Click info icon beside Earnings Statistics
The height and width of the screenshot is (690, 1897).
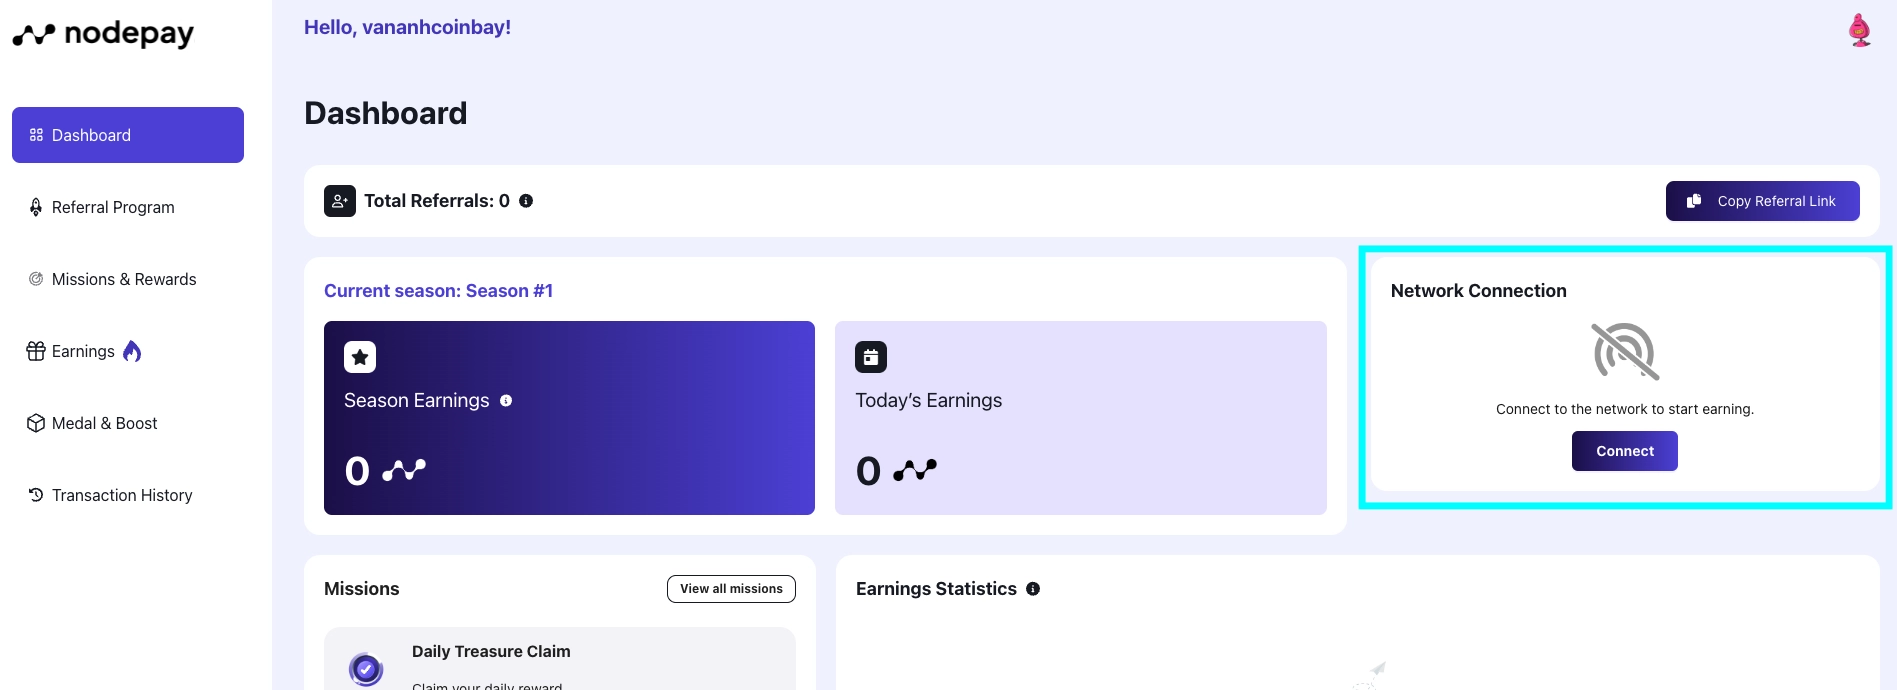[1033, 589]
